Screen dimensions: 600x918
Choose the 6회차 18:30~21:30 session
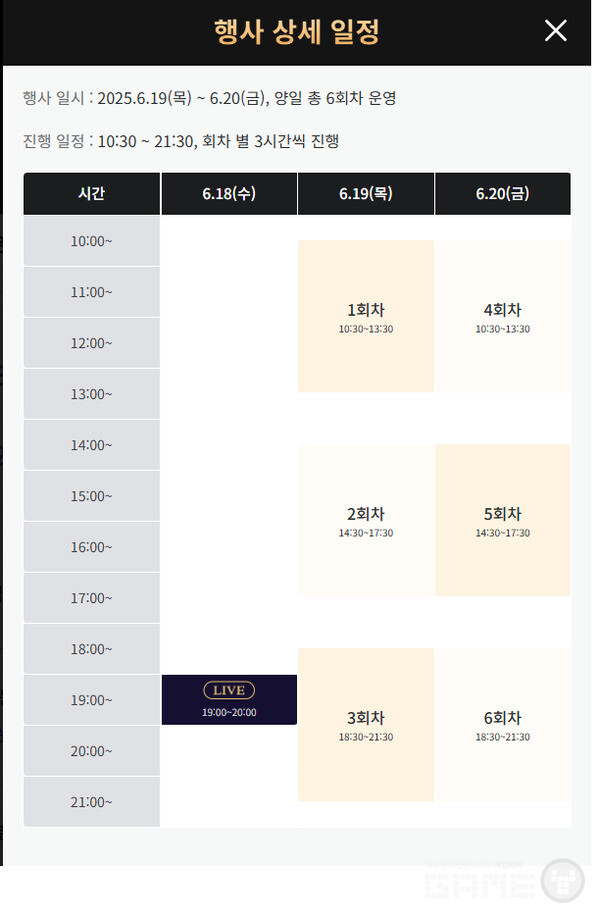(x=503, y=724)
